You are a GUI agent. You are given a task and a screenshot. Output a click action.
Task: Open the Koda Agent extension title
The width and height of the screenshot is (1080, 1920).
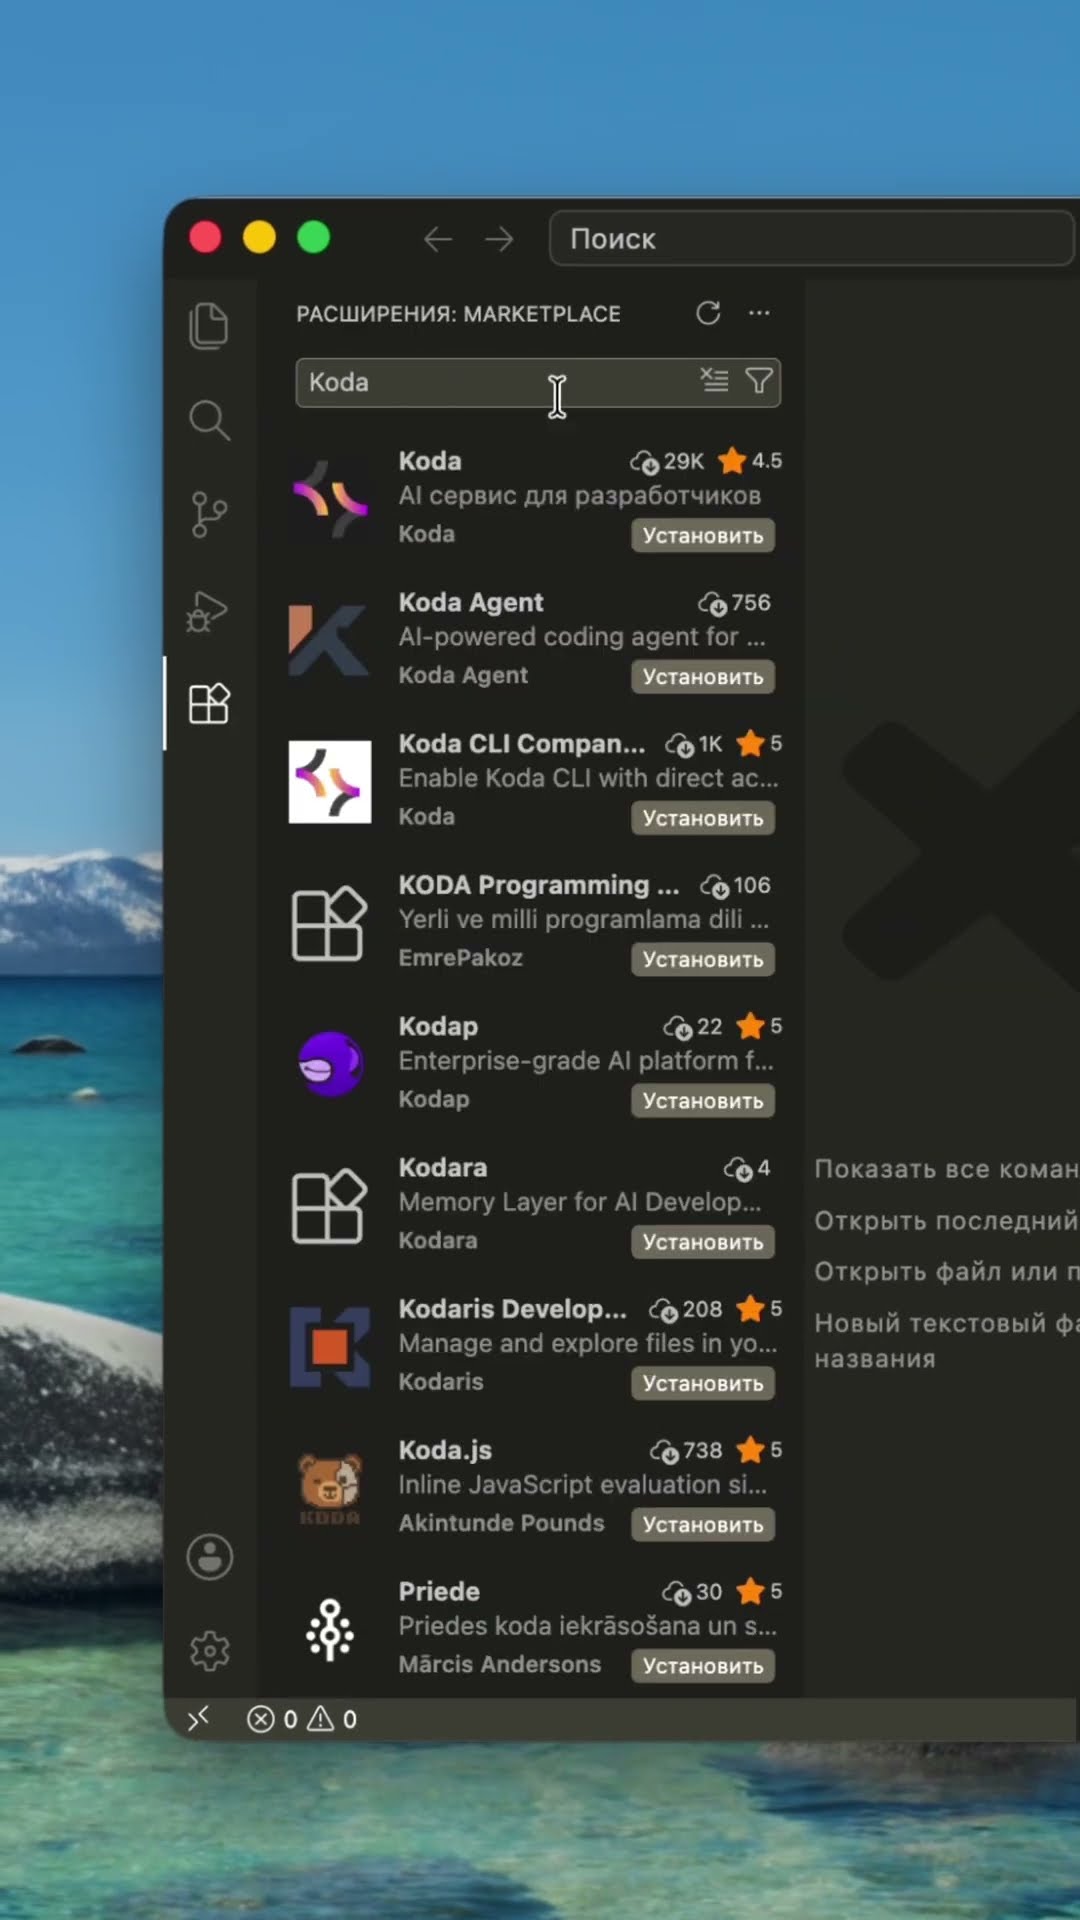pyautogui.click(x=471, y=602)
